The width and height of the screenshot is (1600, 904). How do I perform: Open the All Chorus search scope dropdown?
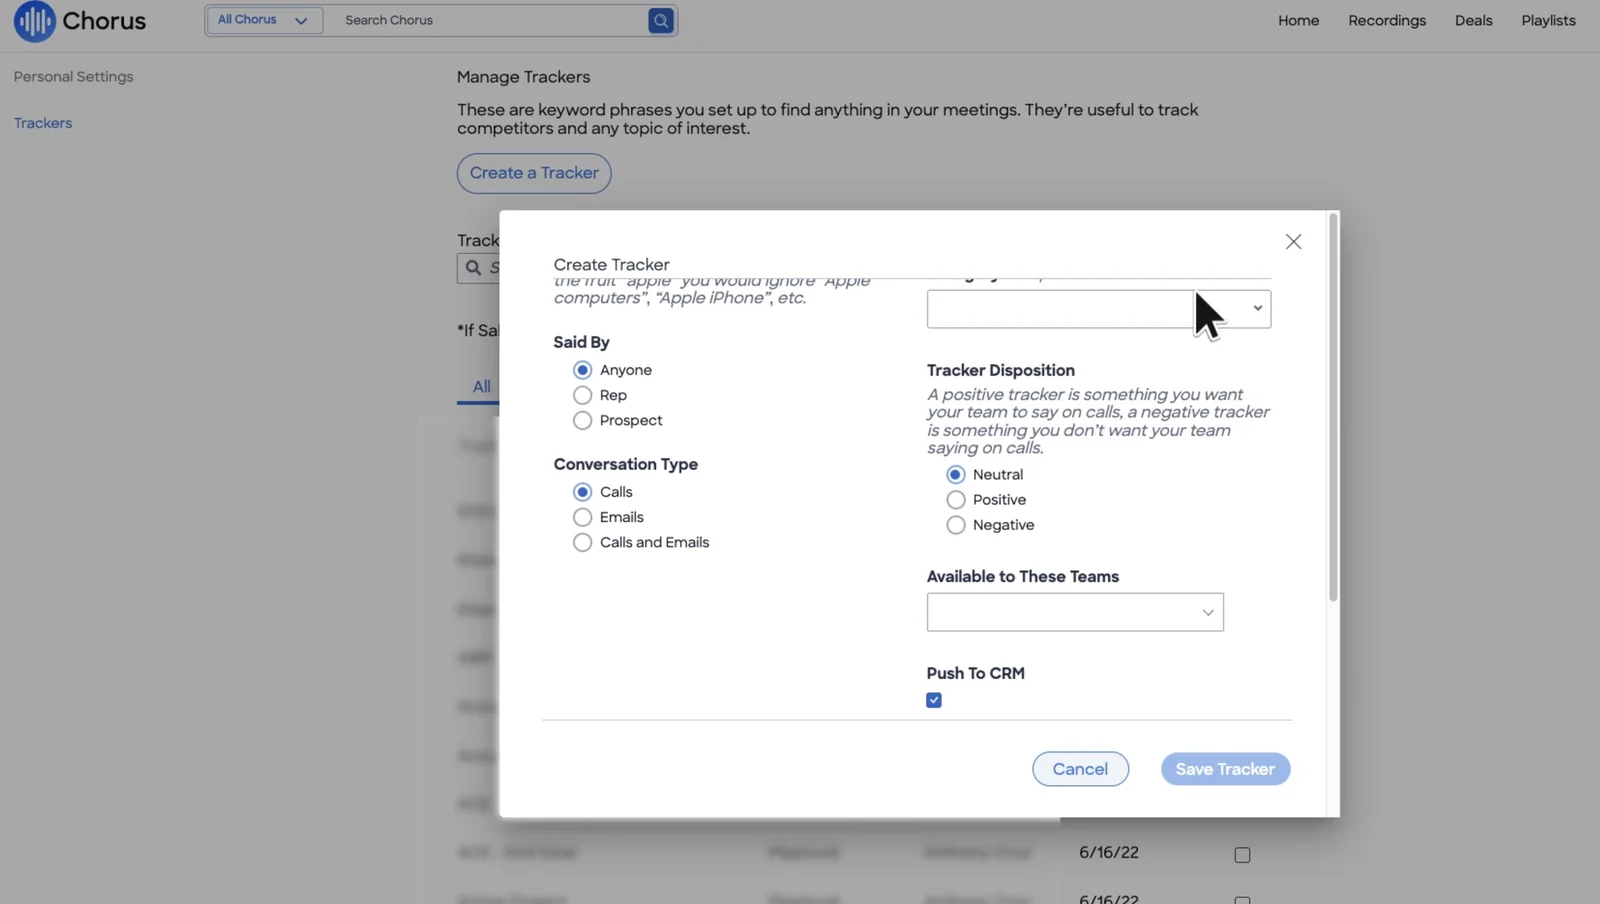click(x=263, y=20)
